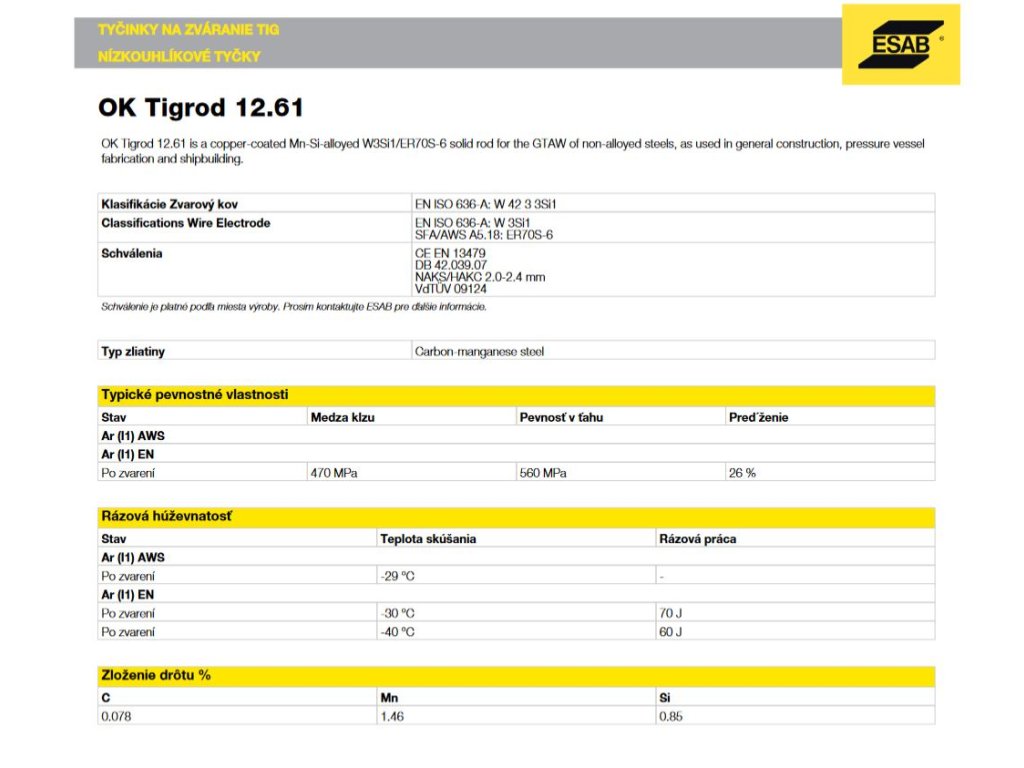1024x768 pixels.
Task: Click temperature '-40 °C'
Action: point(397,632)
